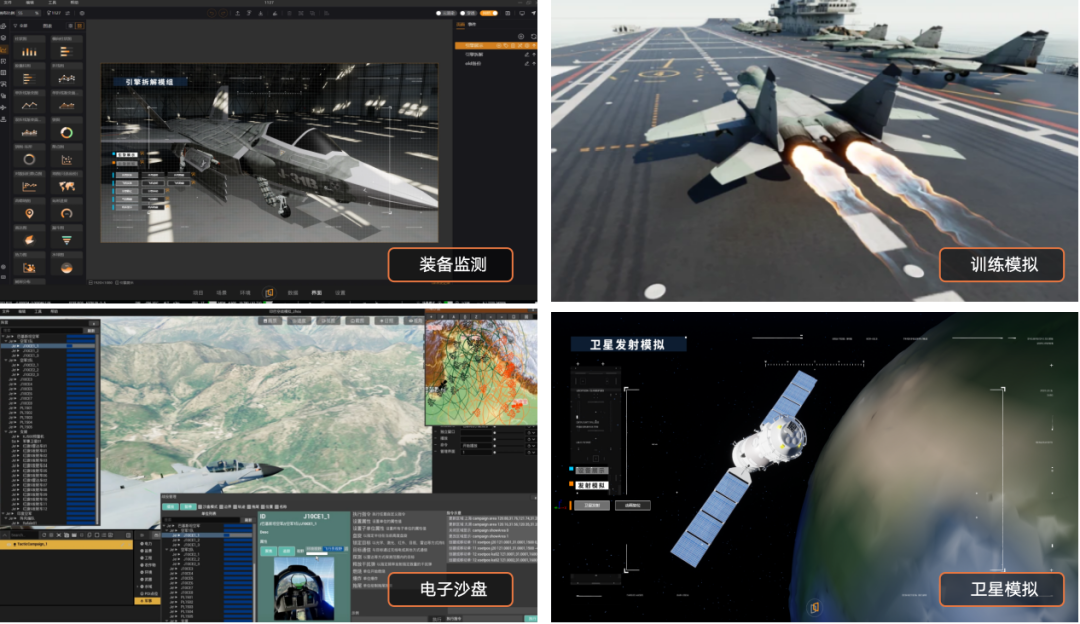Collapse the root node of sandbox scene tree
1080x624 pixels.
point(3,336)
